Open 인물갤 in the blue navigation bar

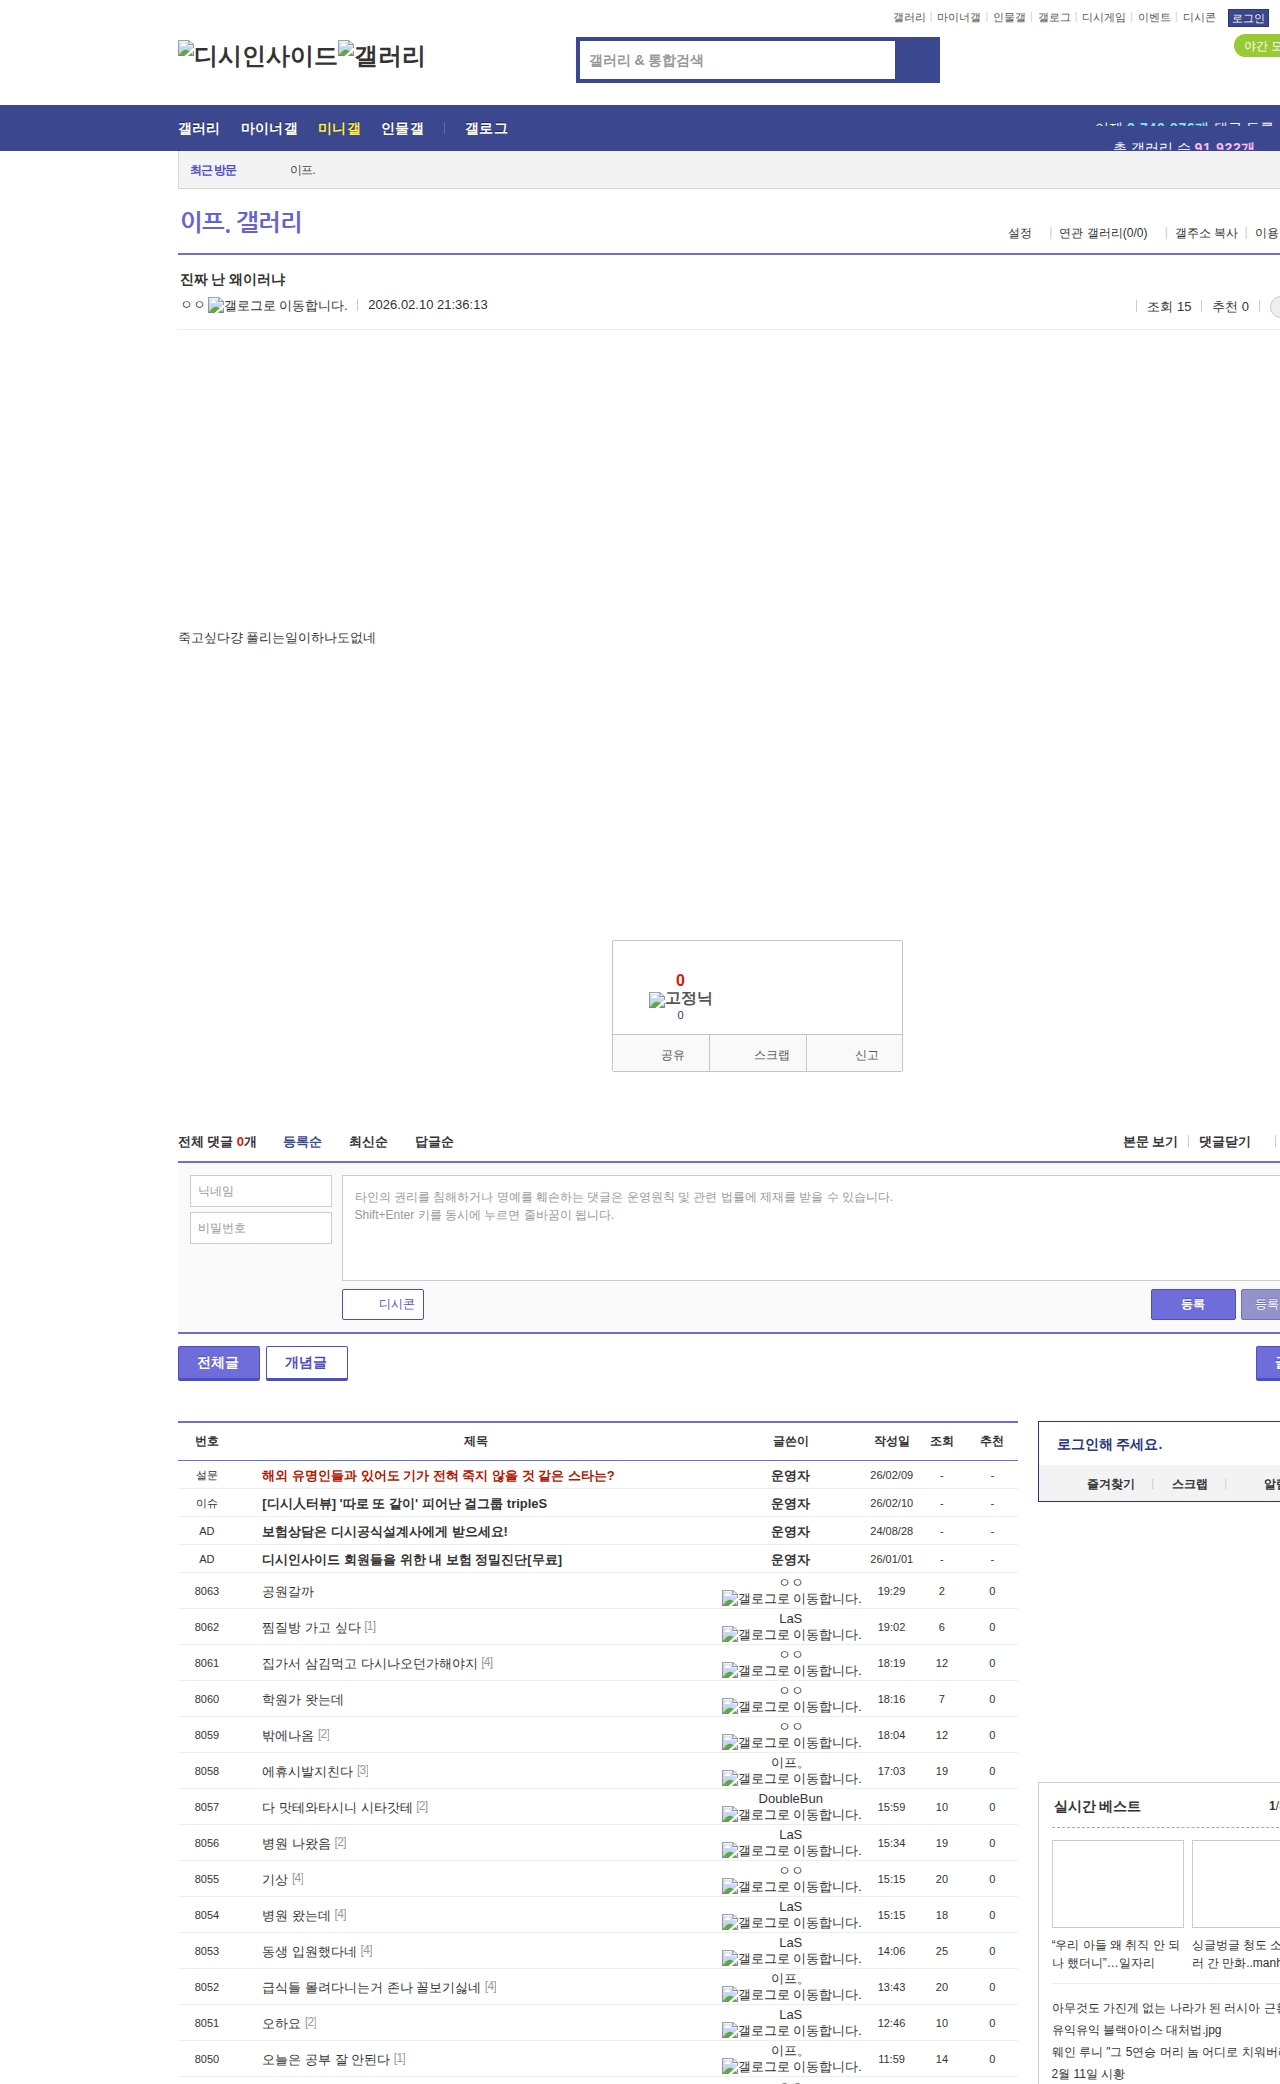pos(402,129)
